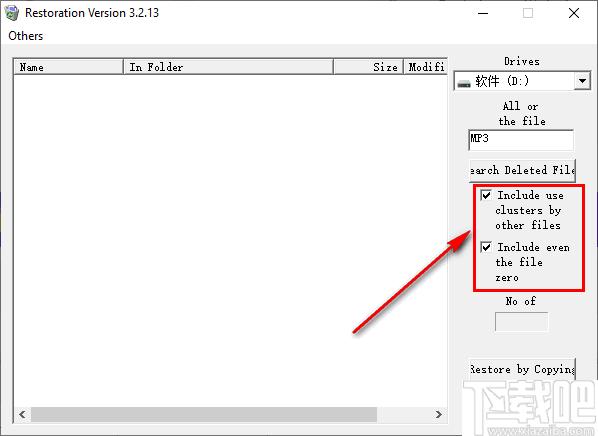This screenshot has height=436, width=598.
Task: Sort list by Name column header
Action: [x=68, y=67]
